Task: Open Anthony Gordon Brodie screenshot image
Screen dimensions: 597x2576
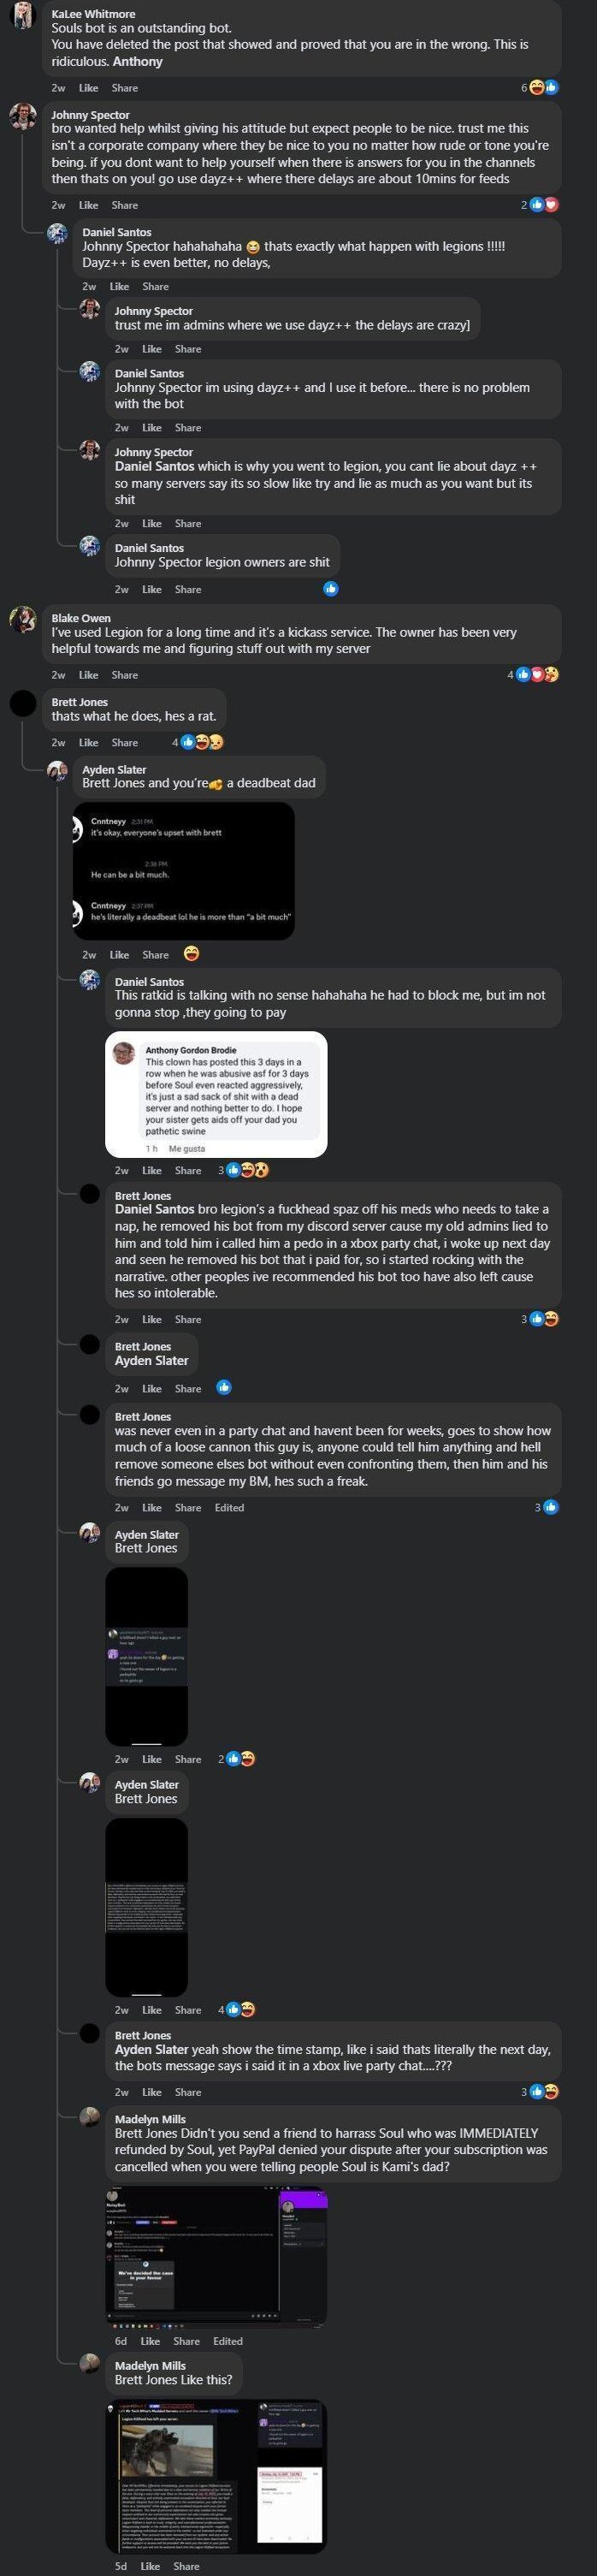Action: [x=216, y=1094]
